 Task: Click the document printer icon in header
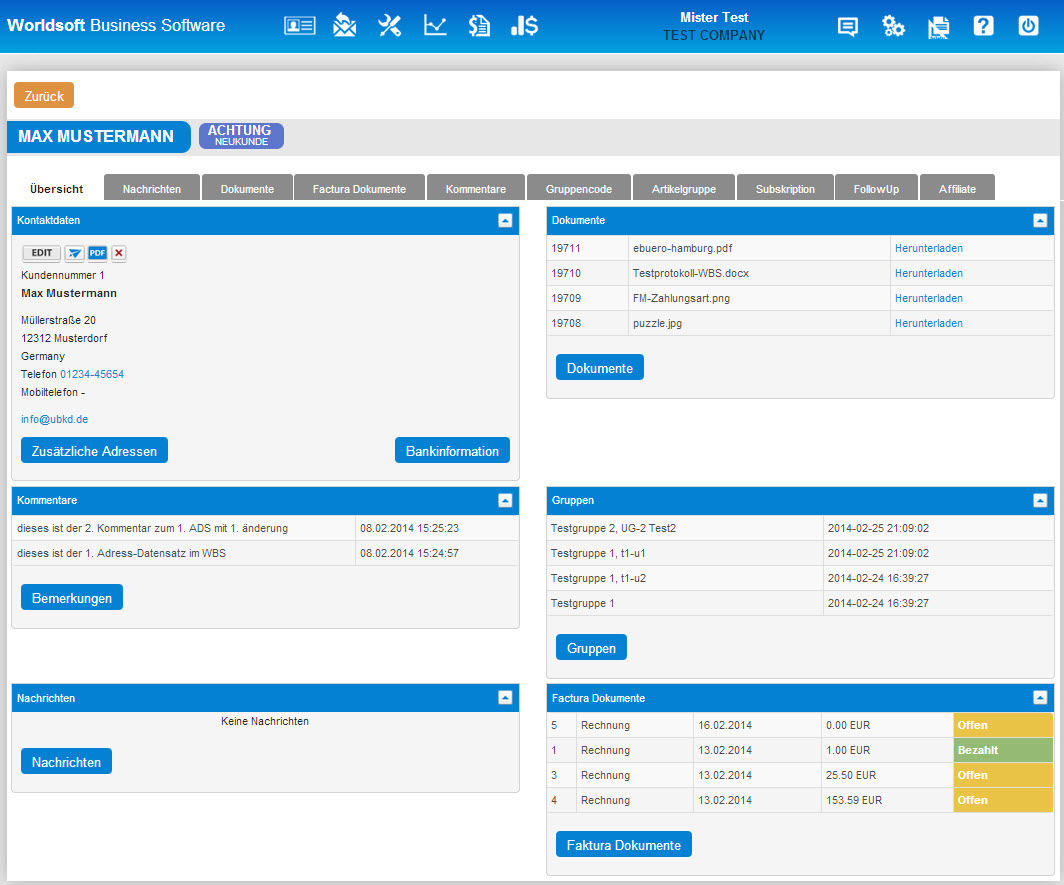938,26
